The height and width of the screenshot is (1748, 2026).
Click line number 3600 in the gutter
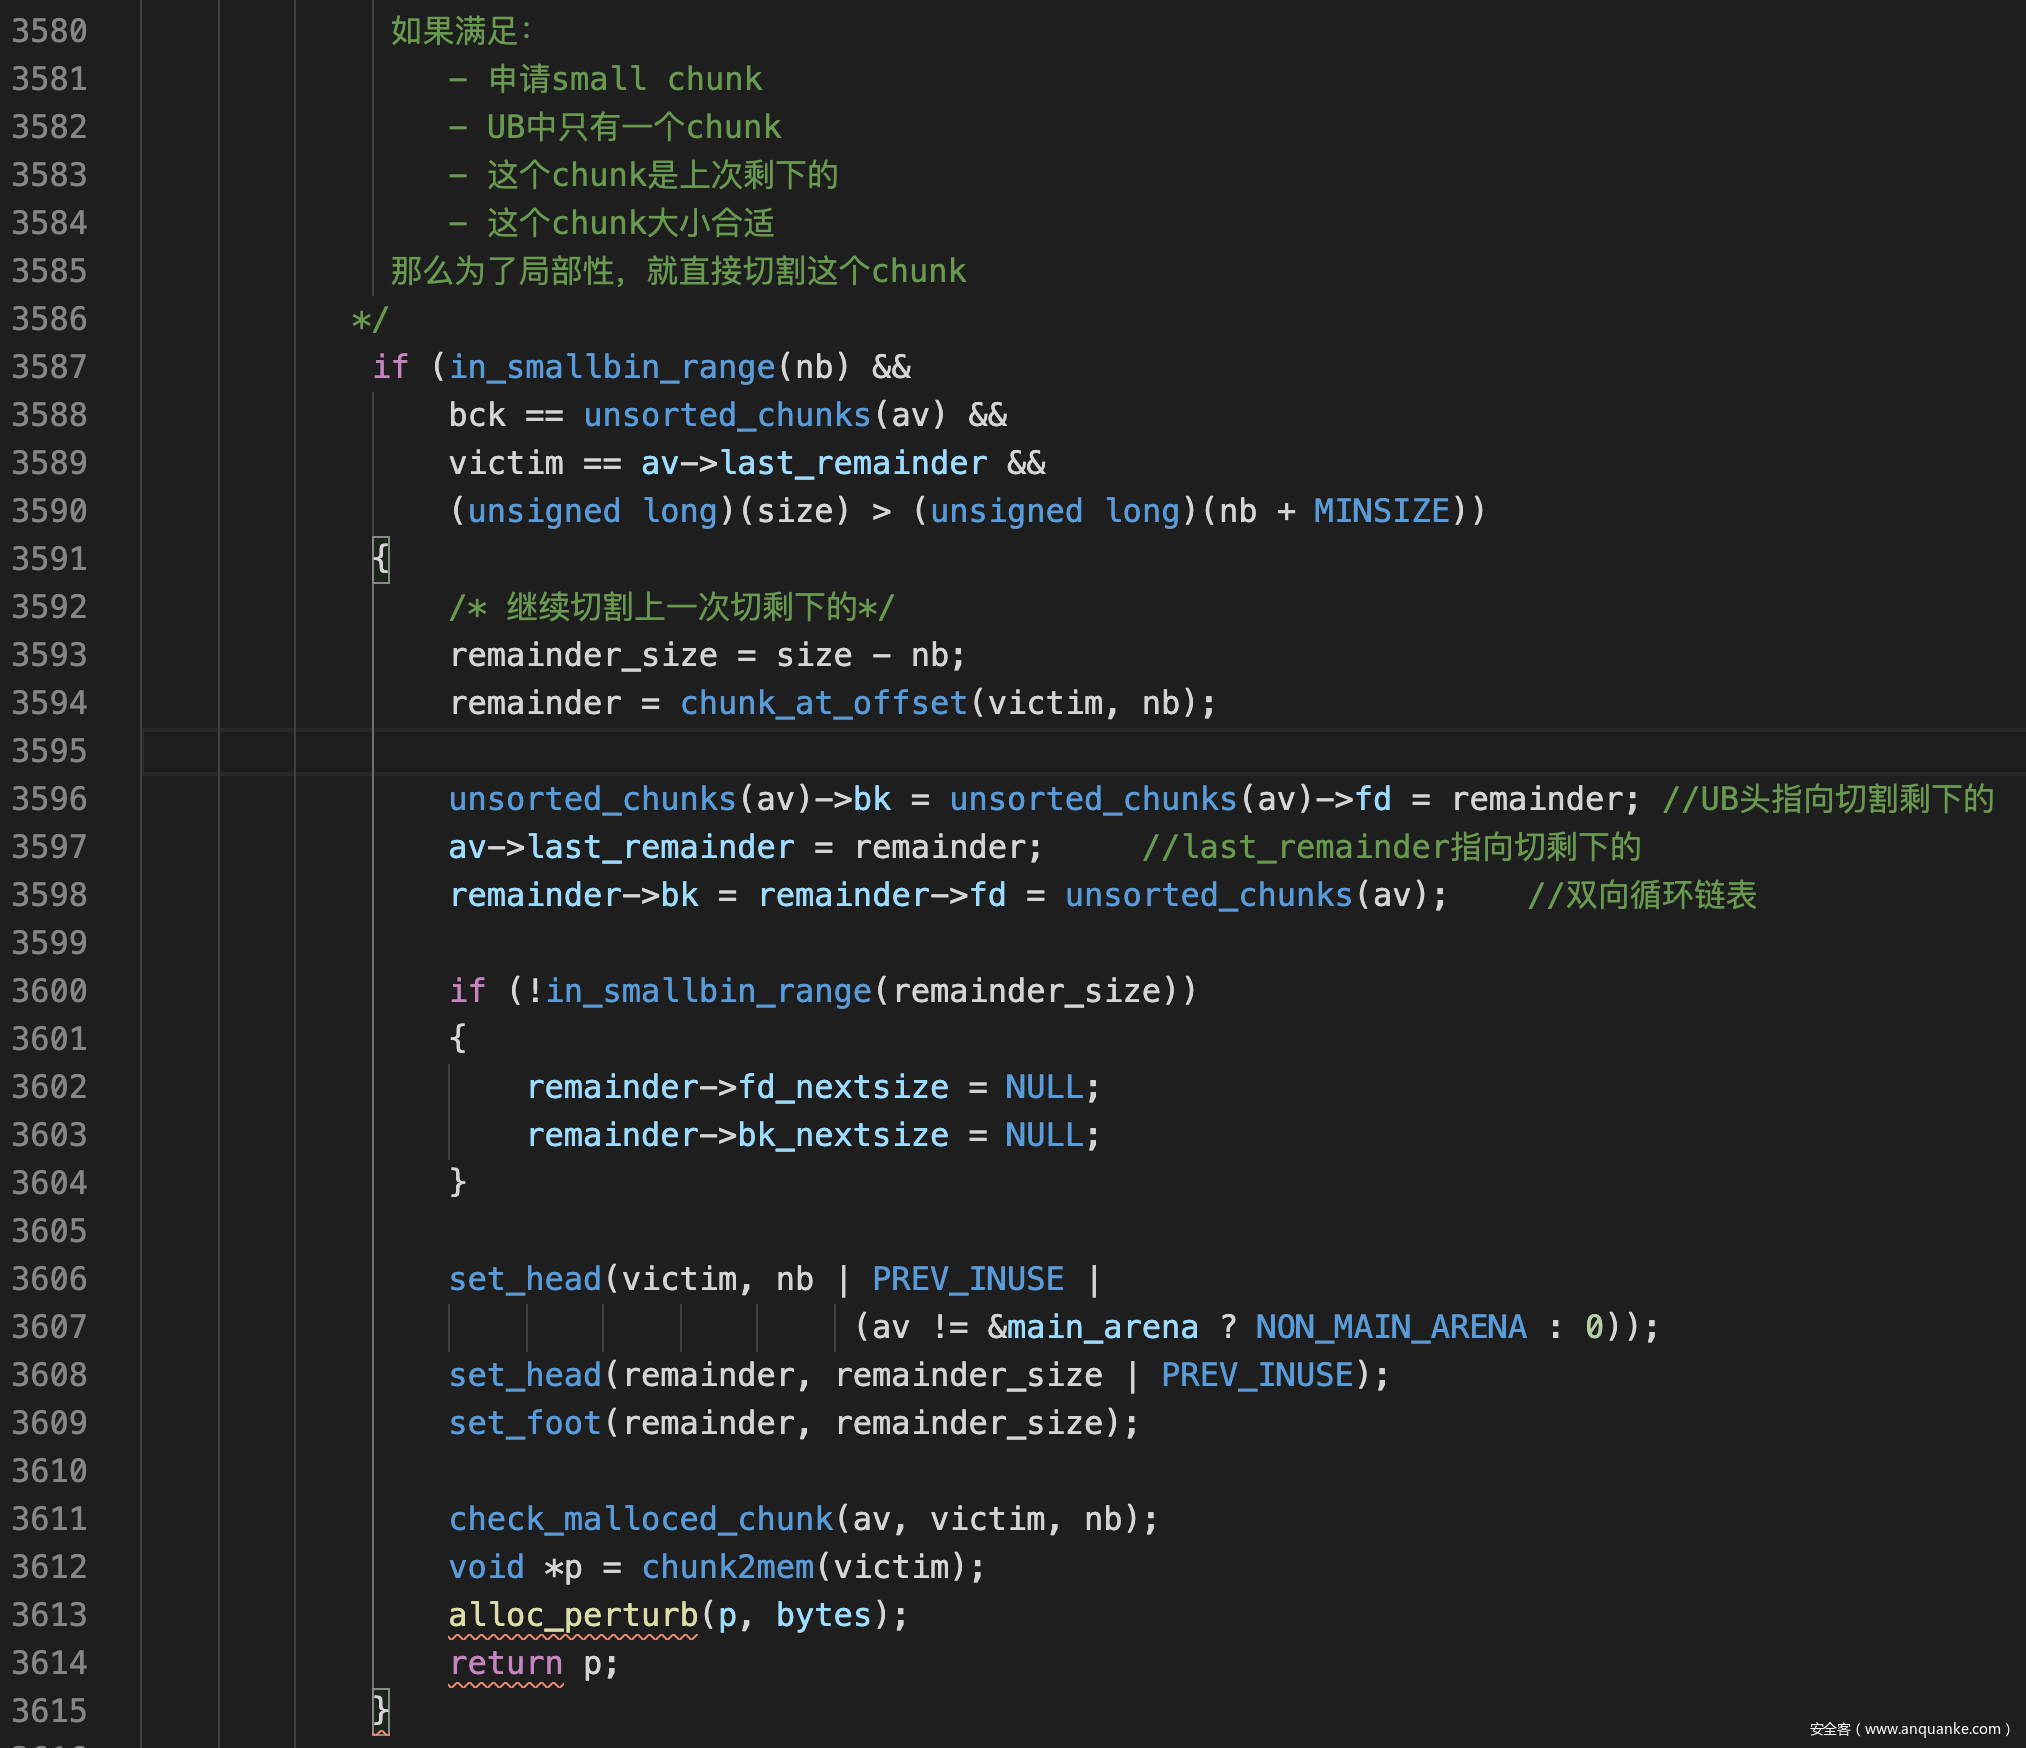pyautogui.click(x=49, y=991)
